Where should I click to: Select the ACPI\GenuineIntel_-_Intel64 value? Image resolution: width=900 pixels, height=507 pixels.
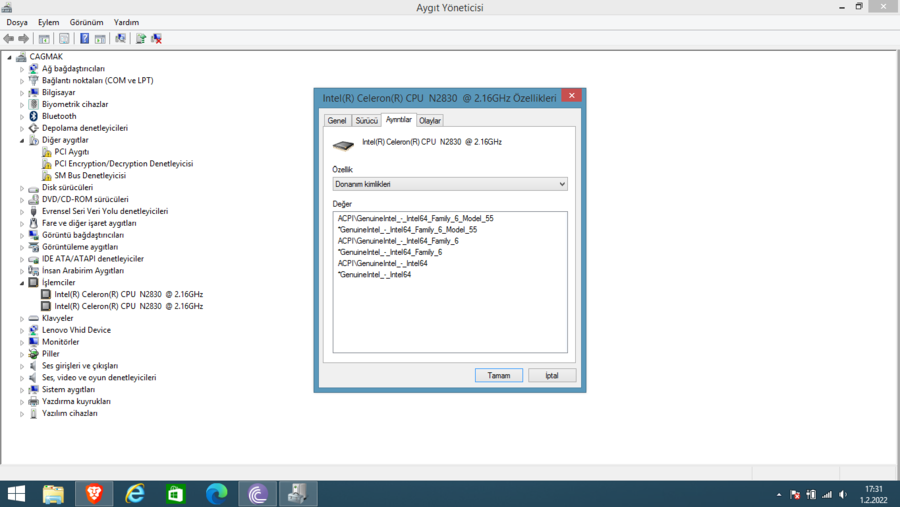(382, 263)
